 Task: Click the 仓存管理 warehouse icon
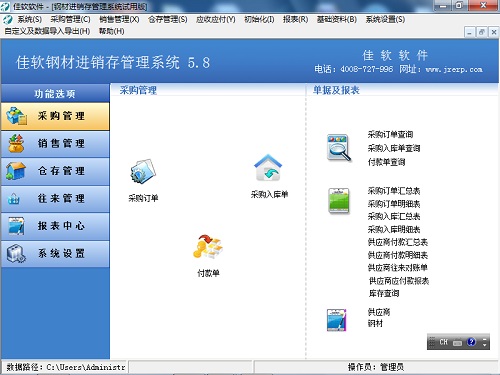click(16, 171)
